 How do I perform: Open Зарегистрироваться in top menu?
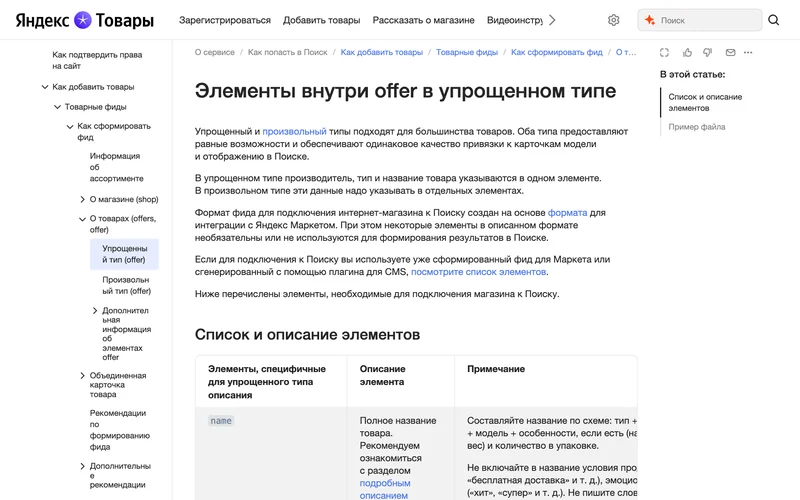tap(224, 20)
